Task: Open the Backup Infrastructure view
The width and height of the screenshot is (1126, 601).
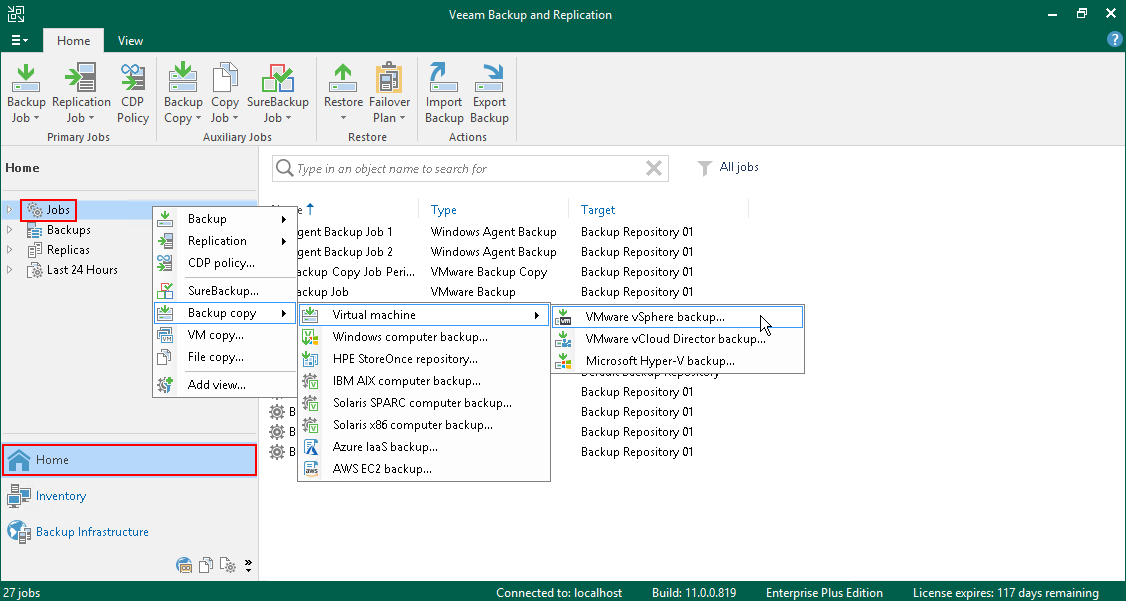Action: 92,532
